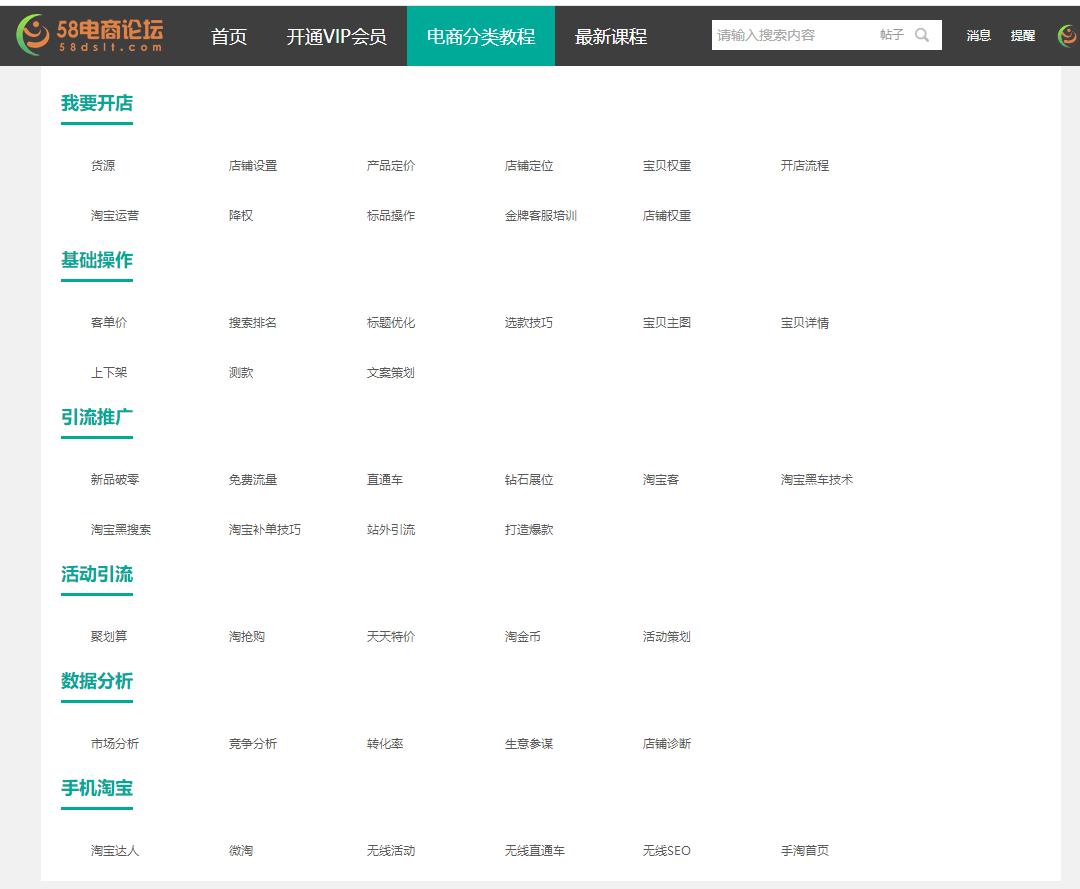Select the 电商分类教程 tab
Viewport: 1080px width, 889px height.
[x=481, y=36]
